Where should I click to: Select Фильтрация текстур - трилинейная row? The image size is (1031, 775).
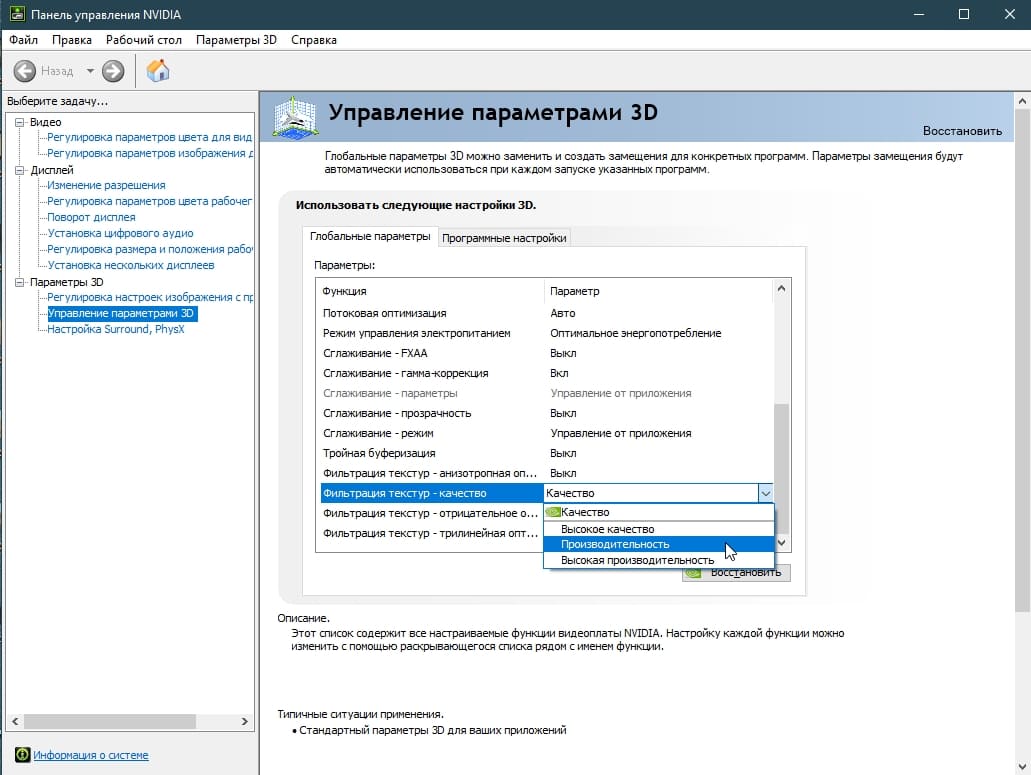coord(431,533)
